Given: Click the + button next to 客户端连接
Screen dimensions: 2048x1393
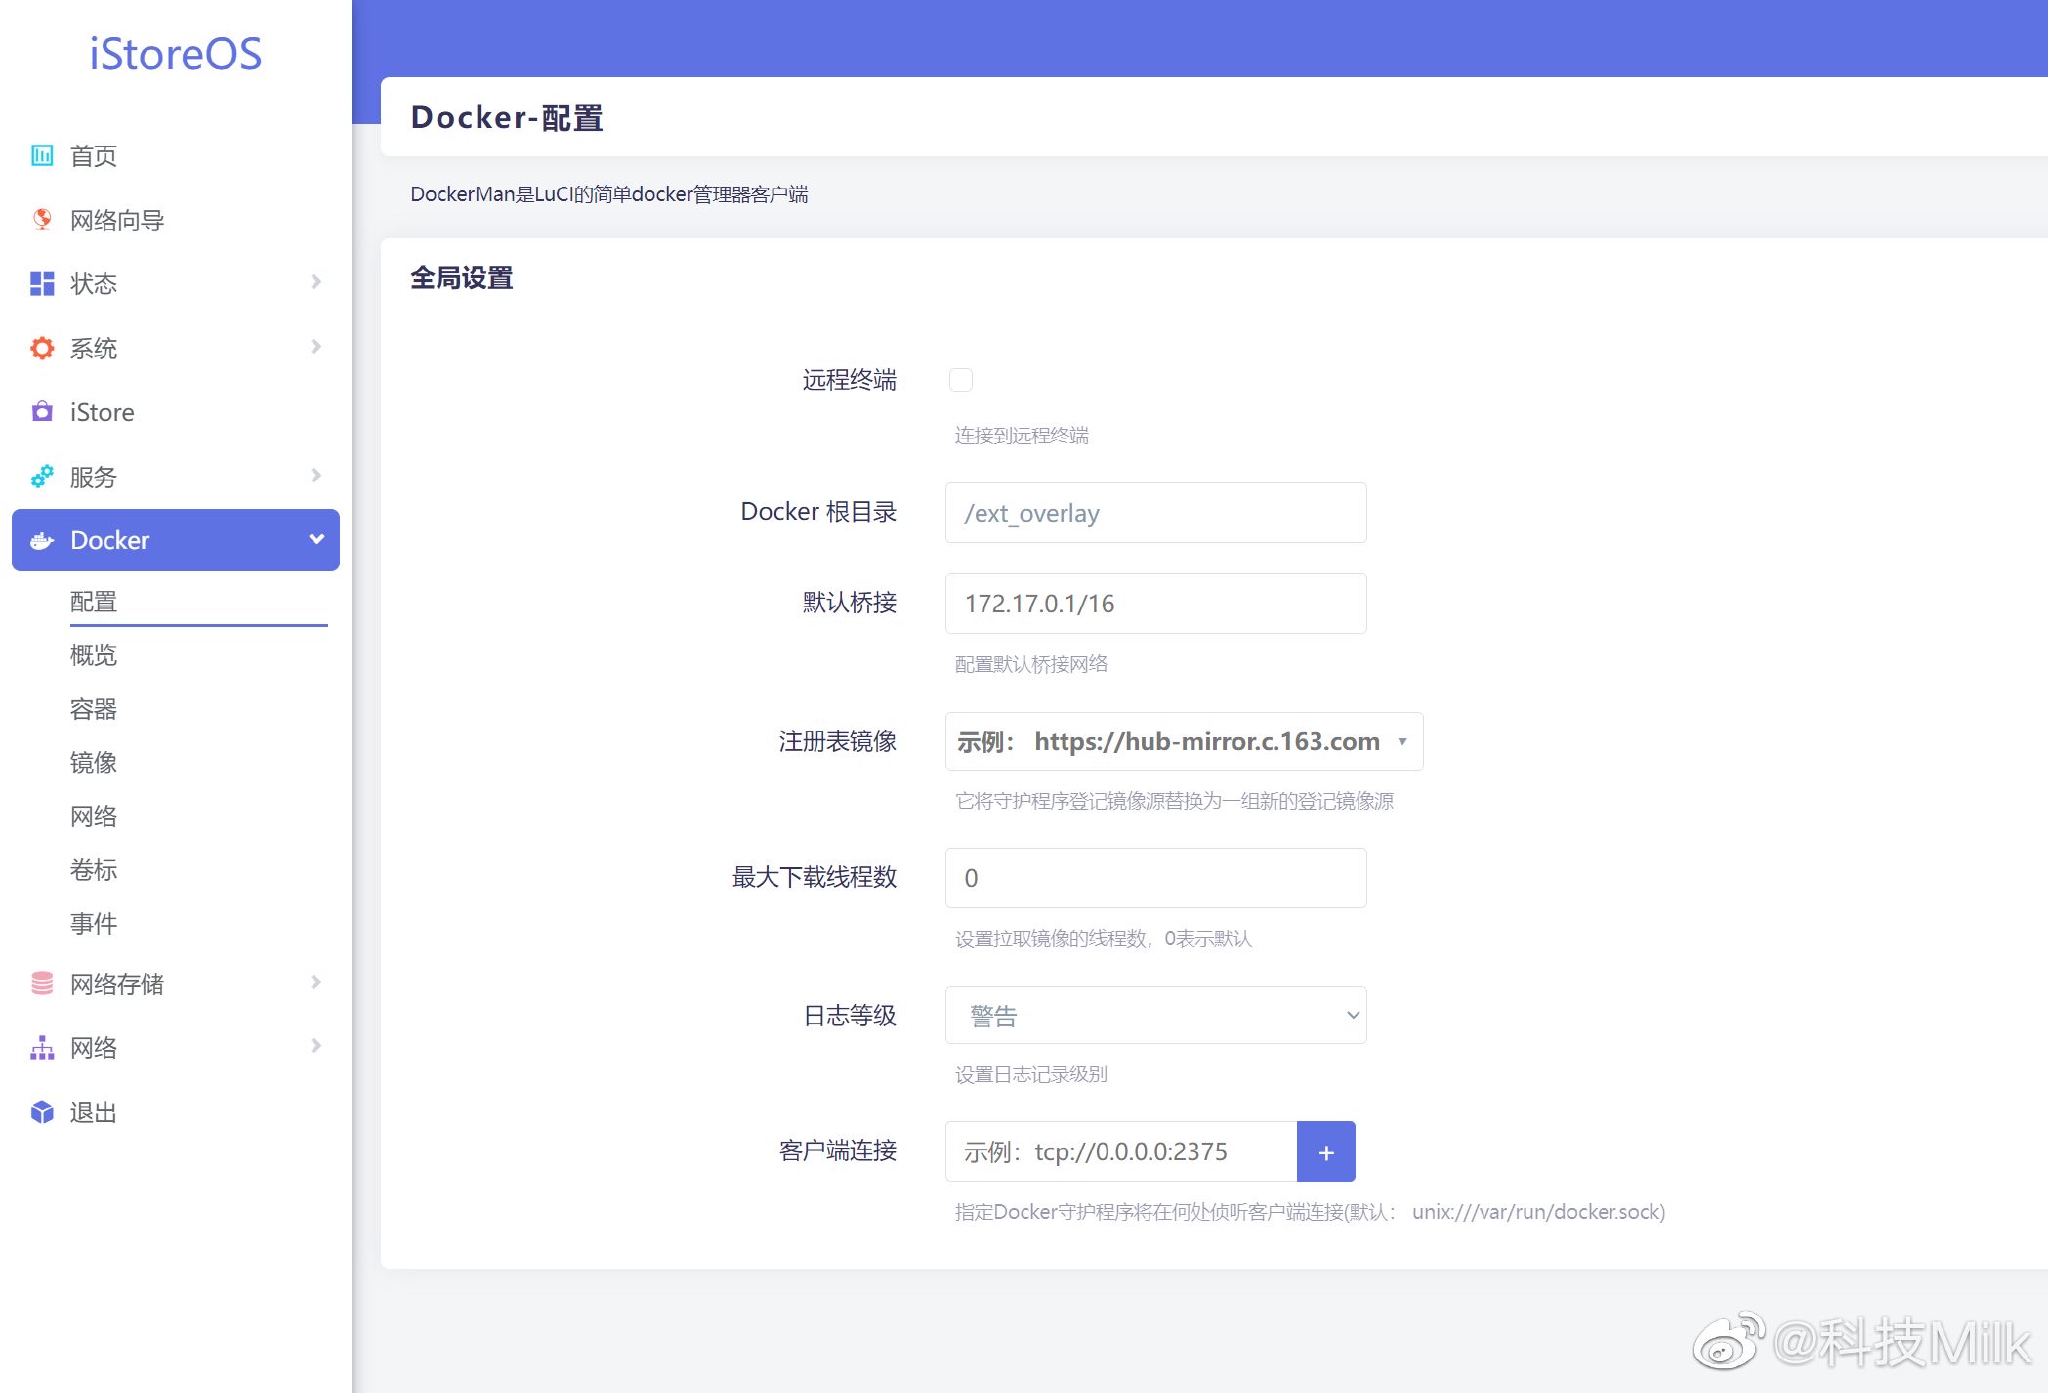Looking at the screenshot, I should click(x=1326, y=1151).
